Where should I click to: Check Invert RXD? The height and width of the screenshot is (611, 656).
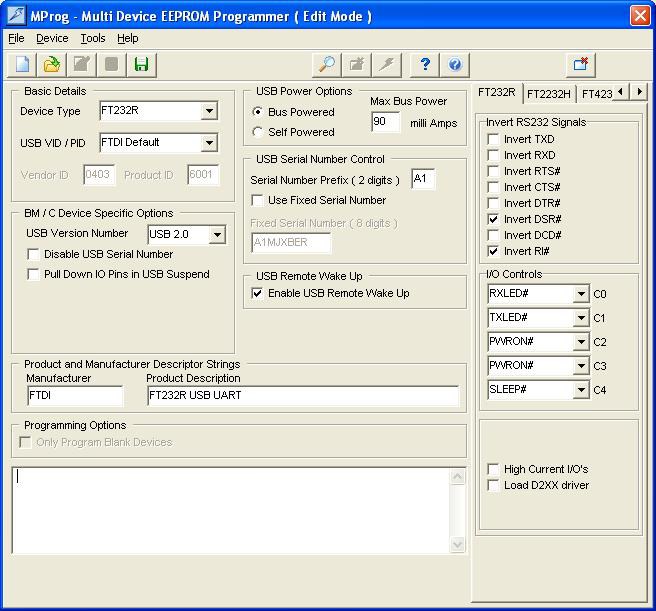(x=494, y=155)
